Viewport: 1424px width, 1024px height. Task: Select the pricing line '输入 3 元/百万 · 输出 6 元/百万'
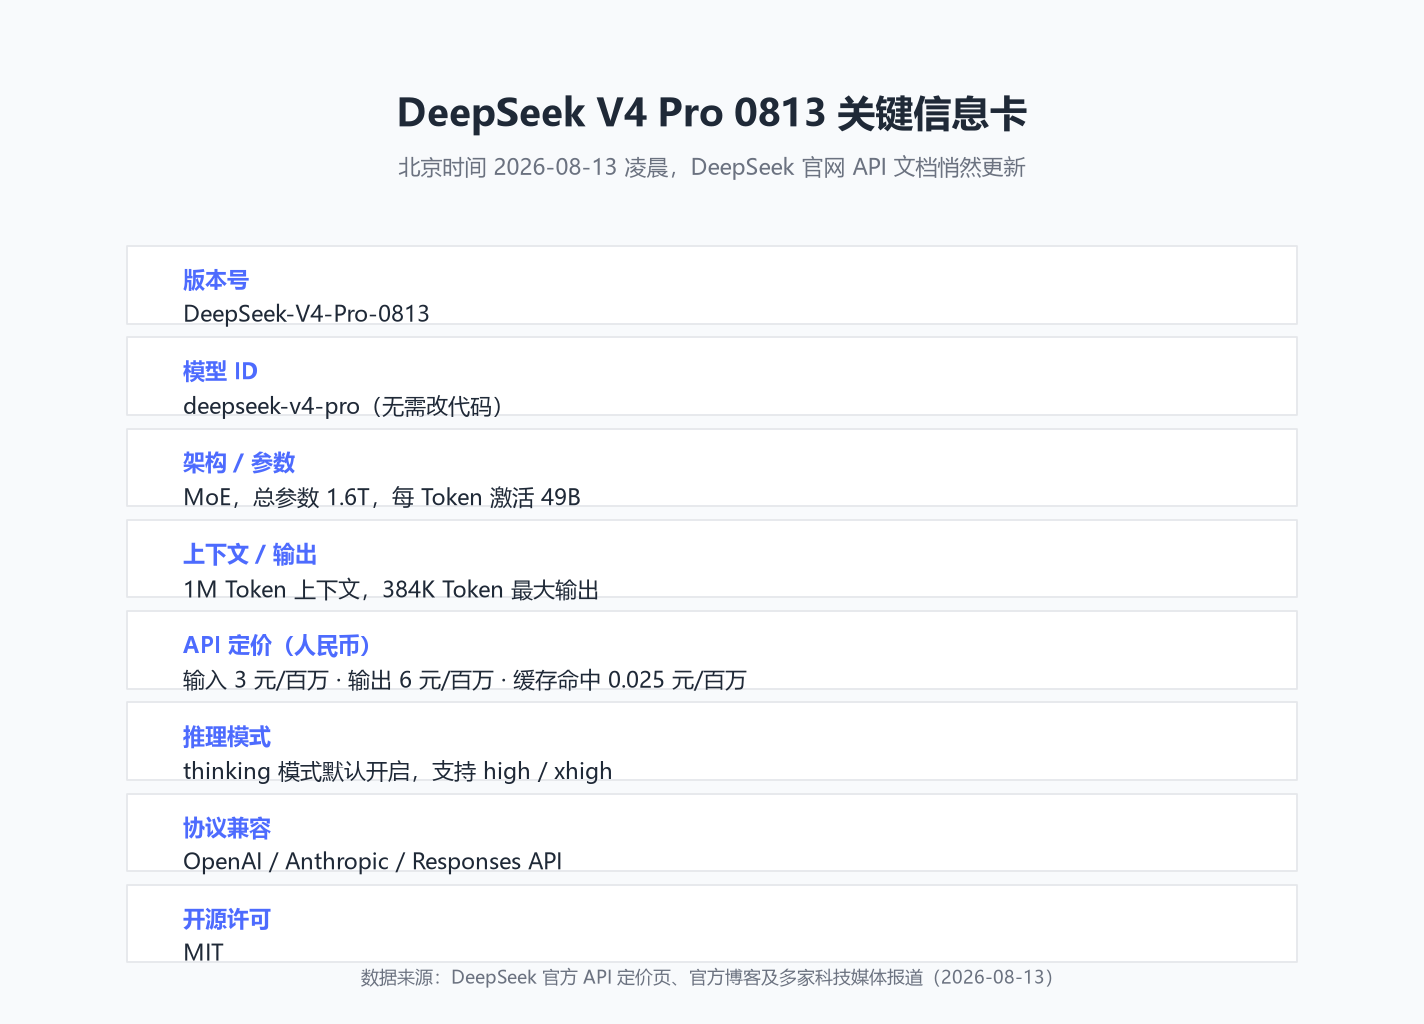coord(465,680)
